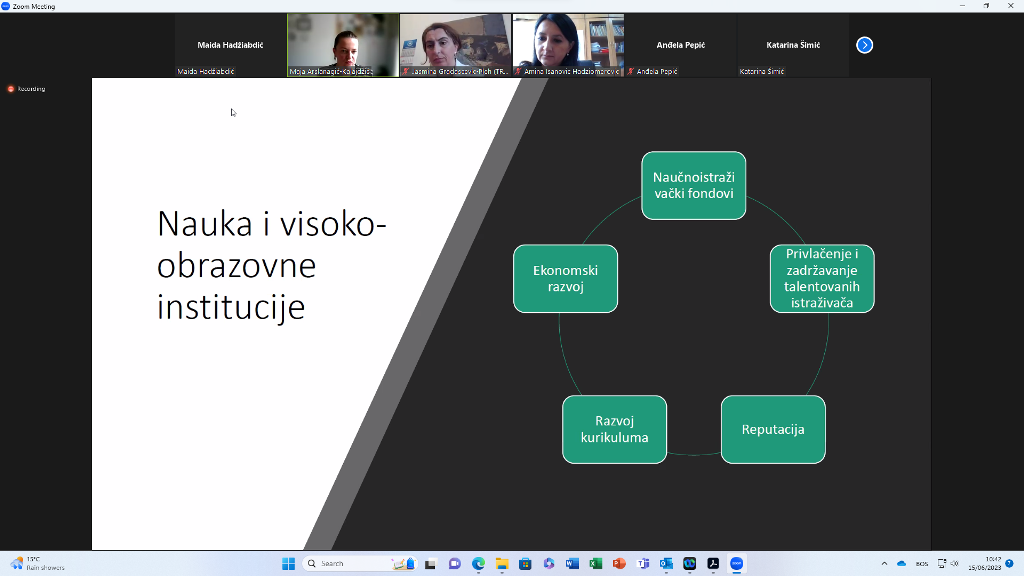Launch Excel from the taskbar
The width and height of the screenshot is (1024, 576).
click(x=596, y=564)
